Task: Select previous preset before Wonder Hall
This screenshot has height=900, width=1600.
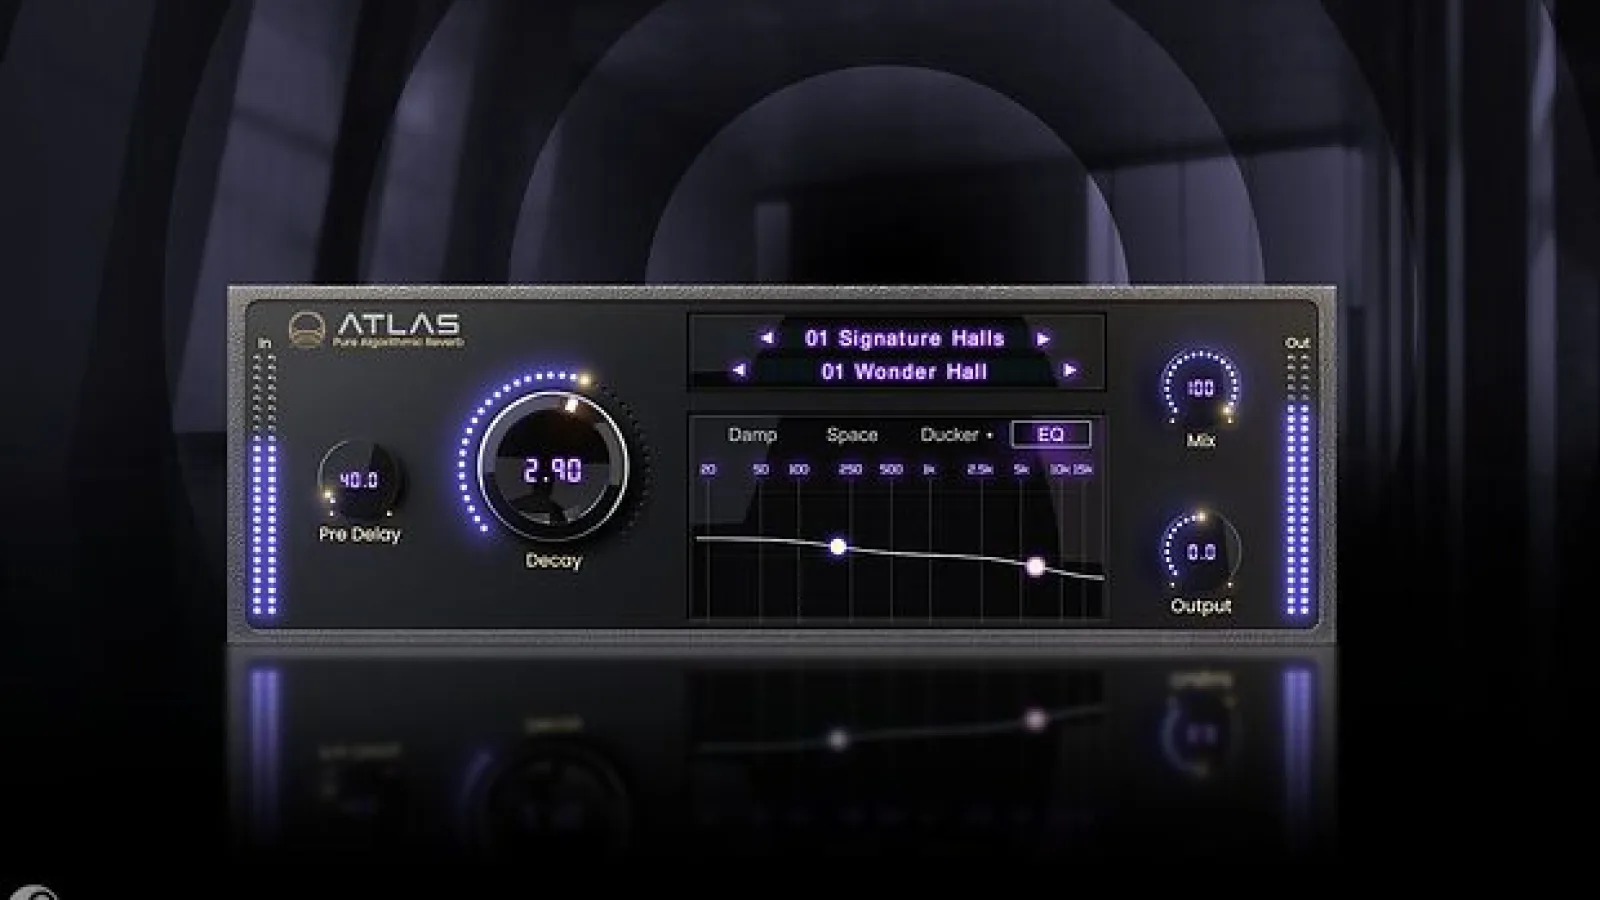Action: click(739, 370)
